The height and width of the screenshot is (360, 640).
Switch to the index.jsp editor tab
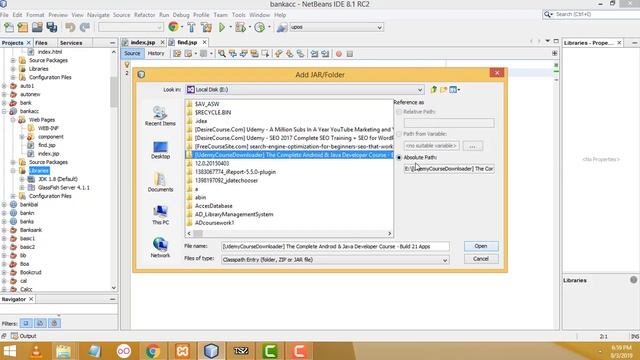(143, 42)
